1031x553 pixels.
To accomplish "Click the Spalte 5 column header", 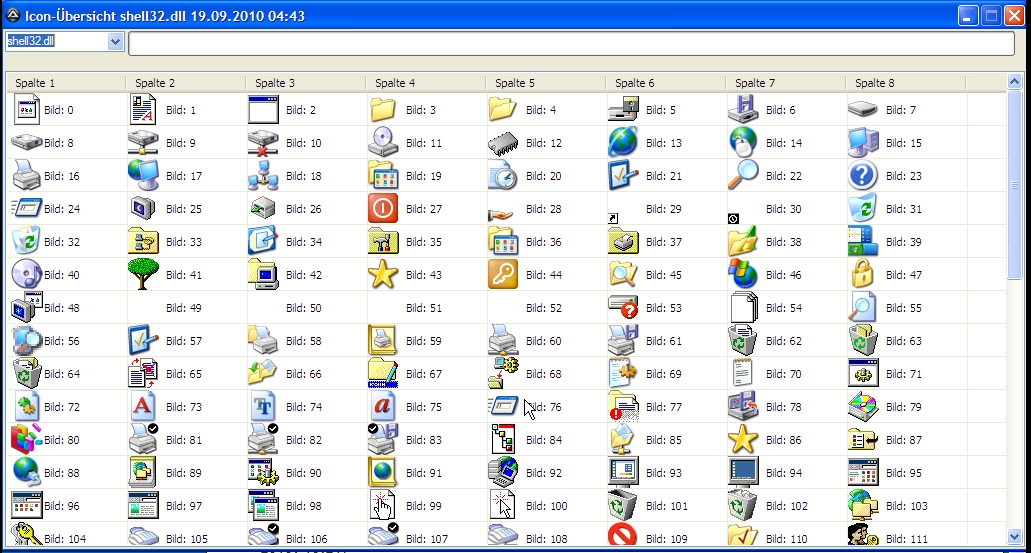I will click(x=545, y=83).
